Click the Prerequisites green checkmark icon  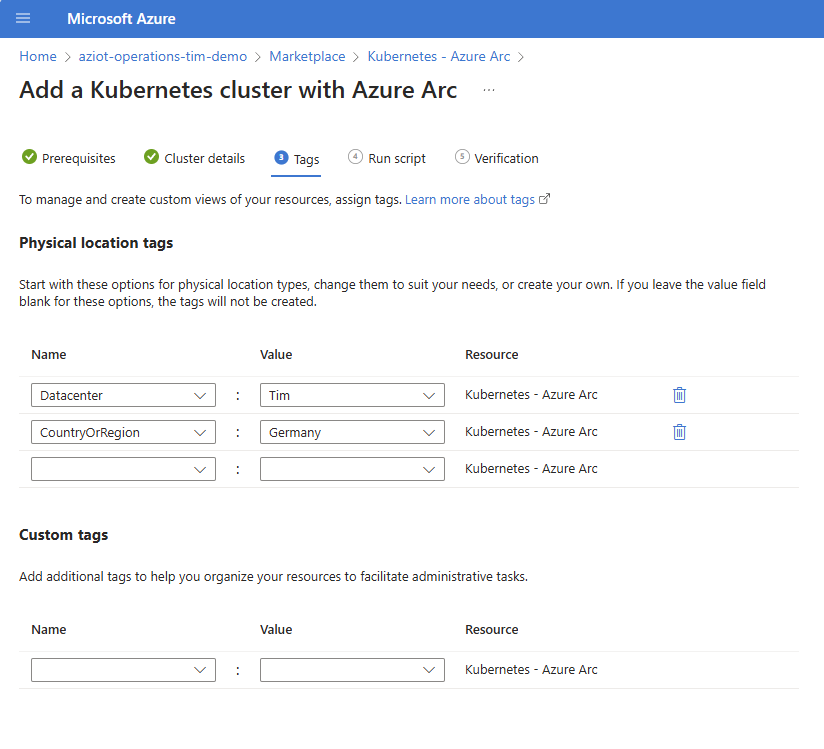coord(29,157)
